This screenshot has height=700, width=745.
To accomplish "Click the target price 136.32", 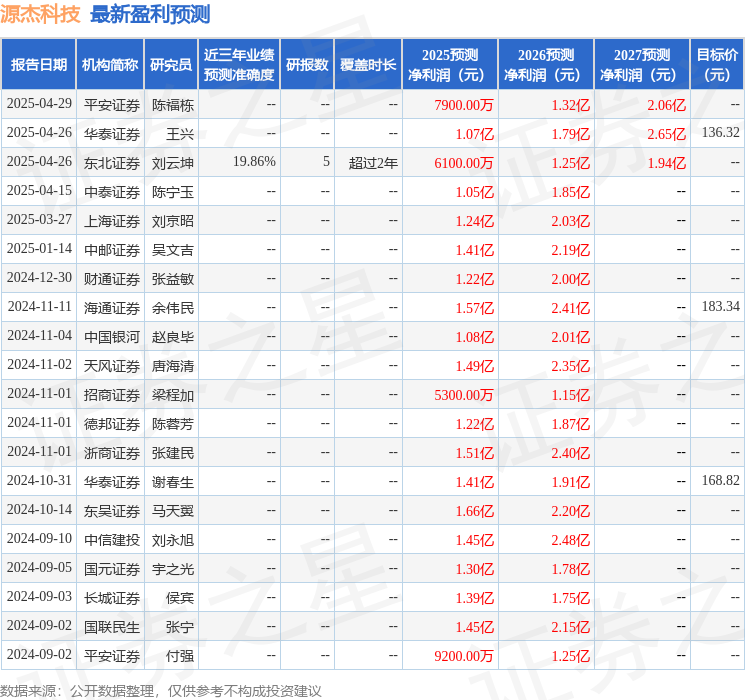I will point(721,133).
